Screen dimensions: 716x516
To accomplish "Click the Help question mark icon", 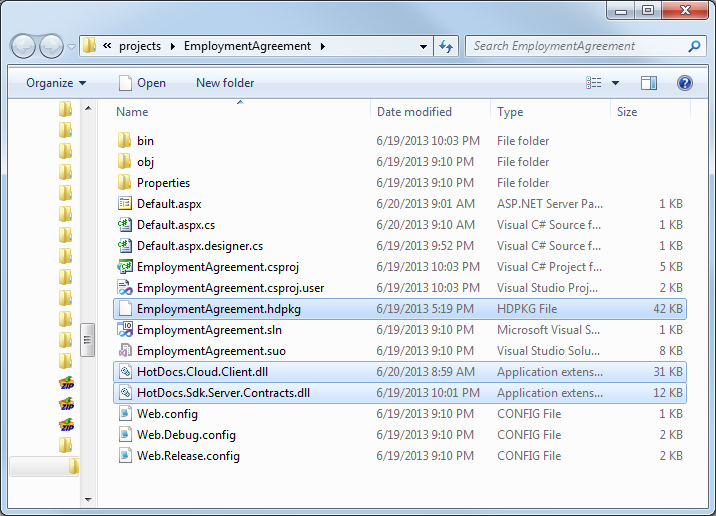I will pos(685,83).
